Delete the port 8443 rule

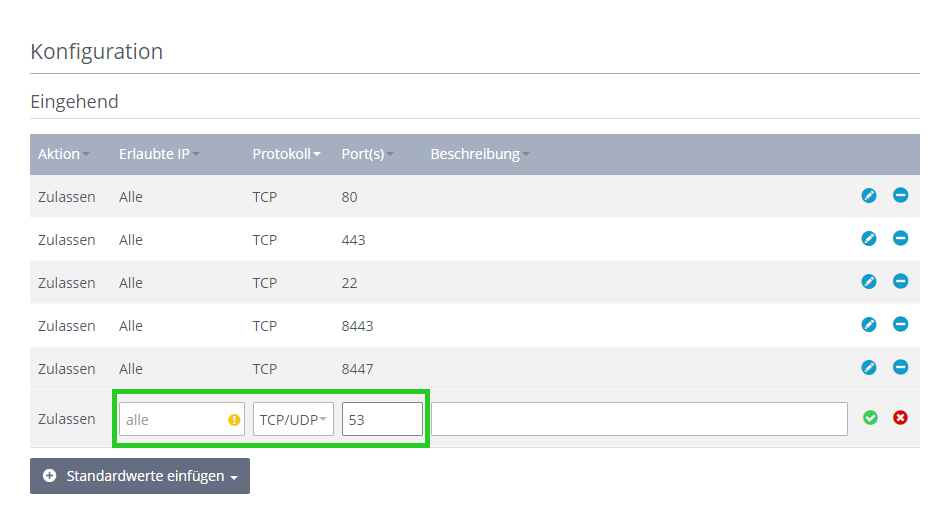click(900, 324)
